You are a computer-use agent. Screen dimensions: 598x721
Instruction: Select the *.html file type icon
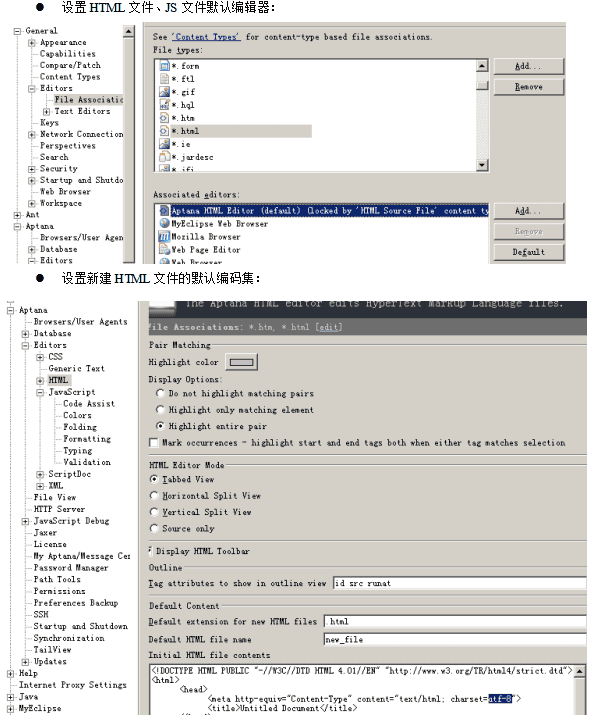coord(164,131)
